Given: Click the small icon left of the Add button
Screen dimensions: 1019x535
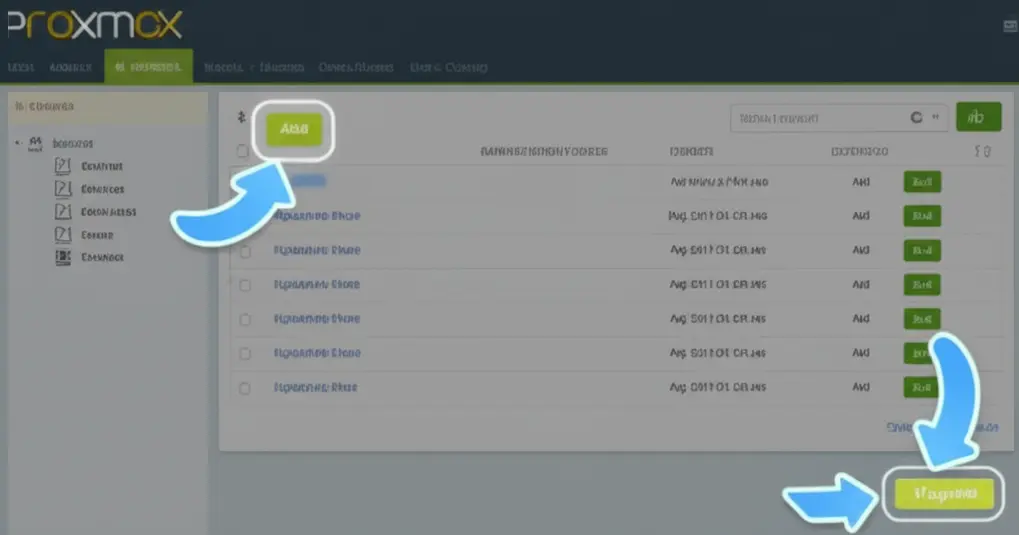Looking at the screenshot, I should coord(241,118).
